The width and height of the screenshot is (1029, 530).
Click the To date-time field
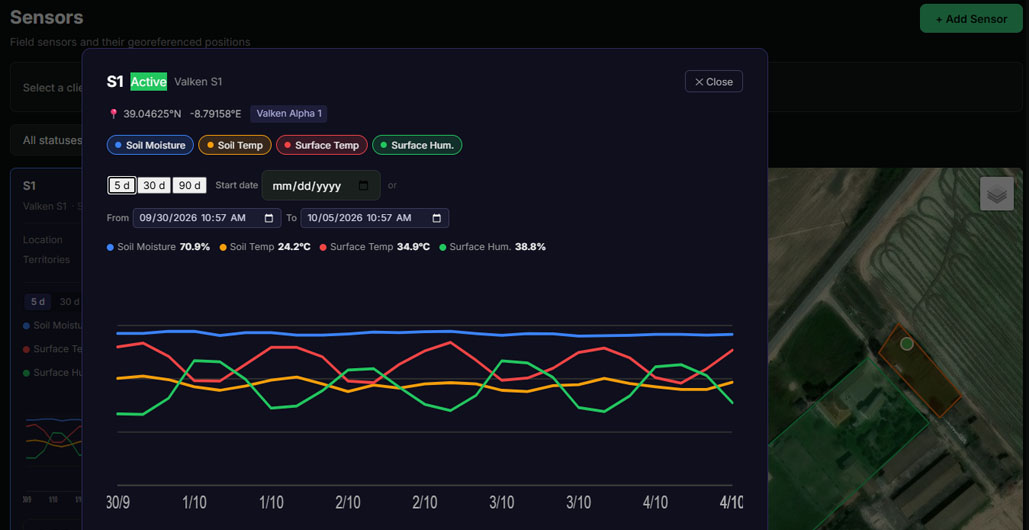click(x=375, y=218)
